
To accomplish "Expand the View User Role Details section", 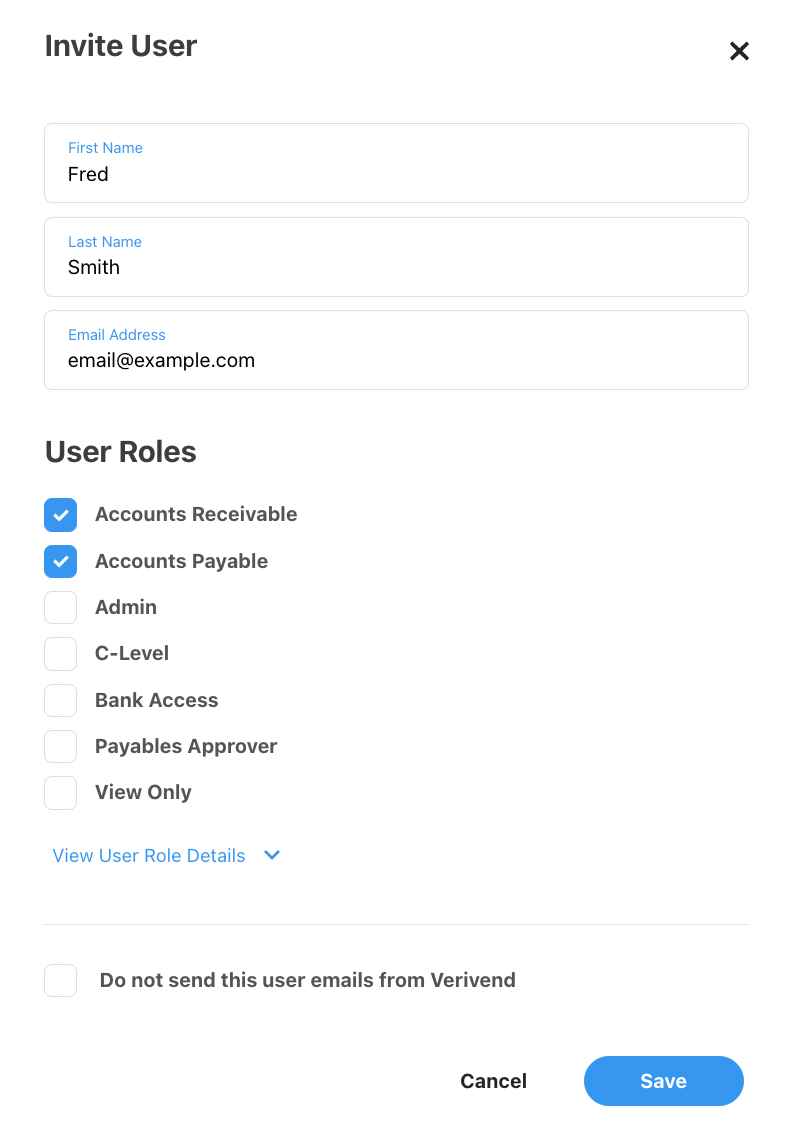I will click(148, 855).
